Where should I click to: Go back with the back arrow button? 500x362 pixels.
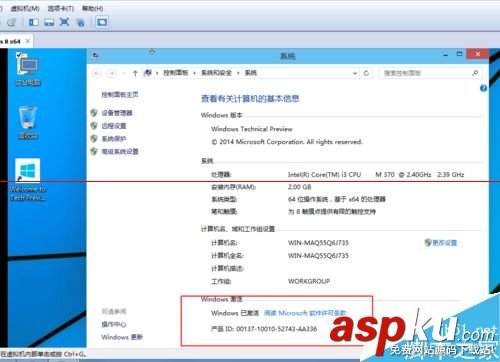[97, 73]
